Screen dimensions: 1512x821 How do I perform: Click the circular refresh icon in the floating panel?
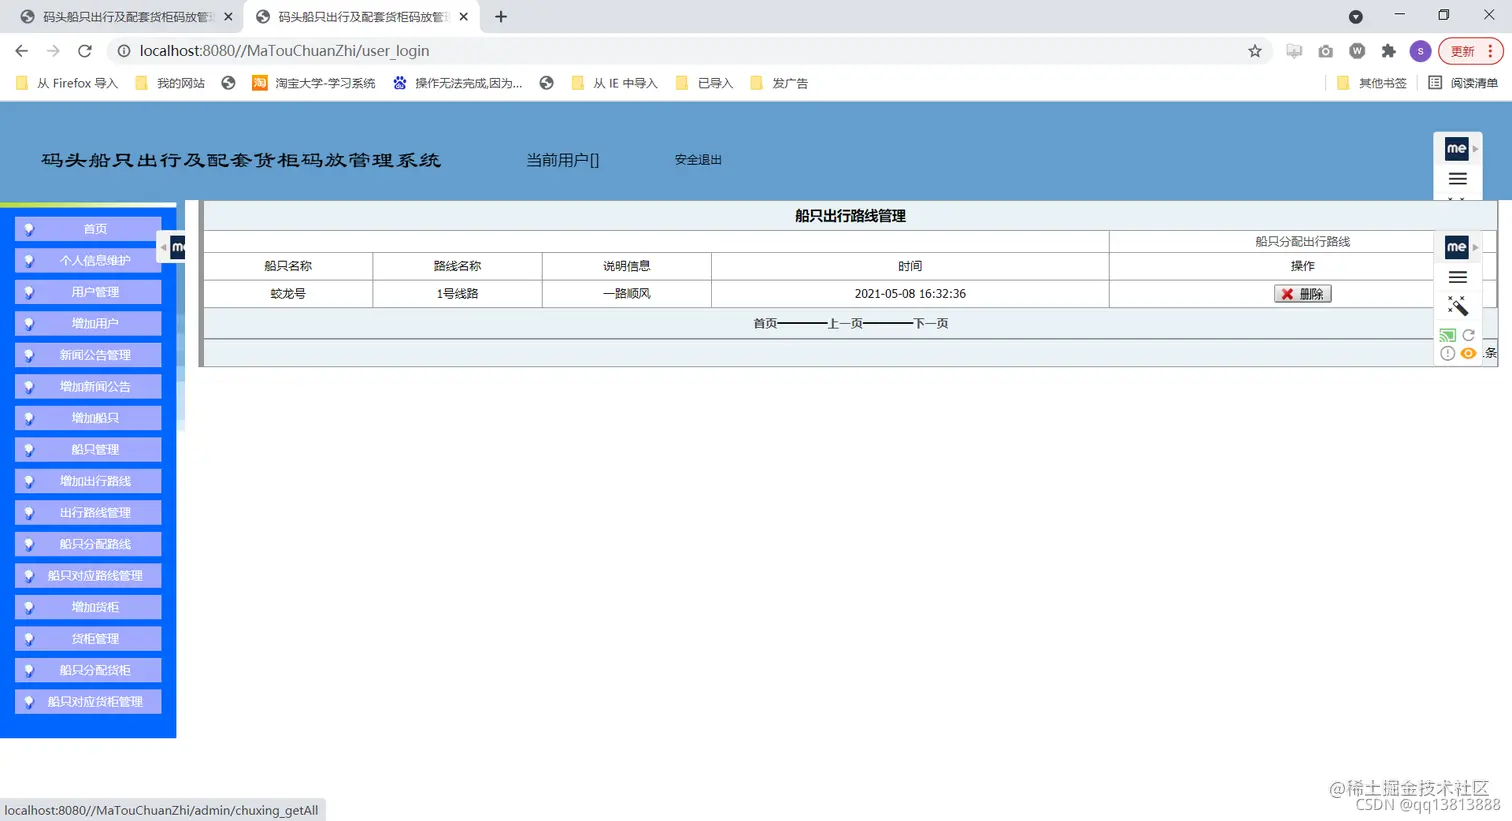pos(1468,335)
